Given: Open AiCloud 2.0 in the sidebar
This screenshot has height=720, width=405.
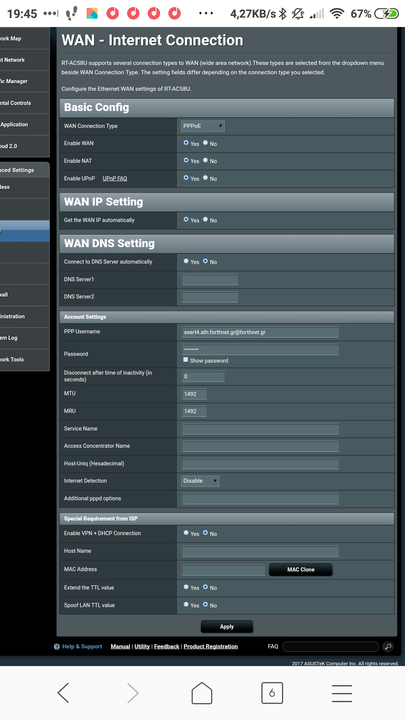Looking at the screenshot, I should (24, 146).
